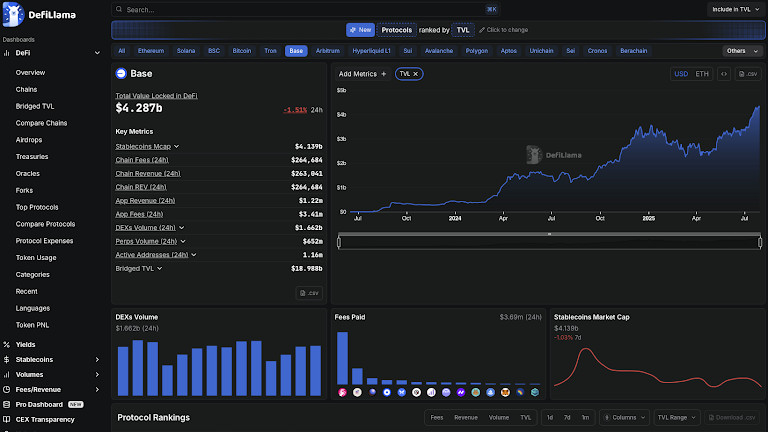768x432 pixels.
Task: Collapse the DeFi sidebar section
Action: point(97,53)
